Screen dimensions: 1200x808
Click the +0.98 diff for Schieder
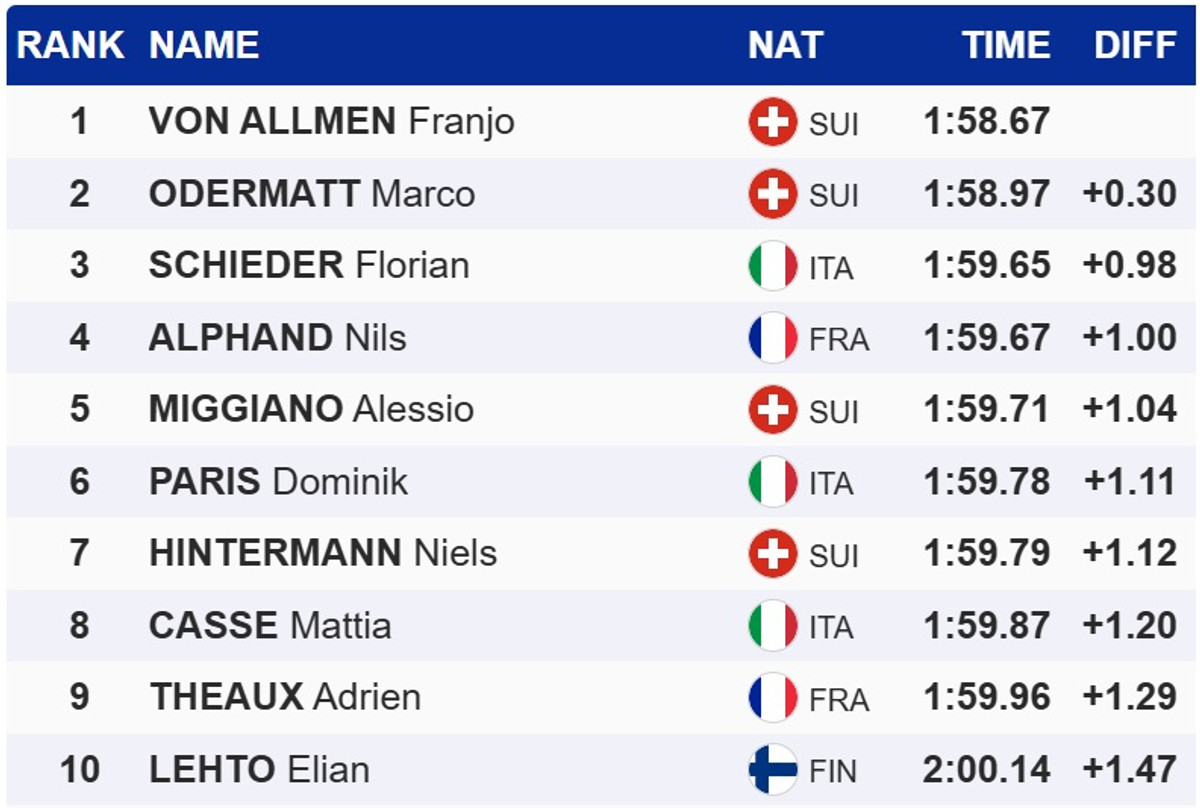click(1129, 266)
